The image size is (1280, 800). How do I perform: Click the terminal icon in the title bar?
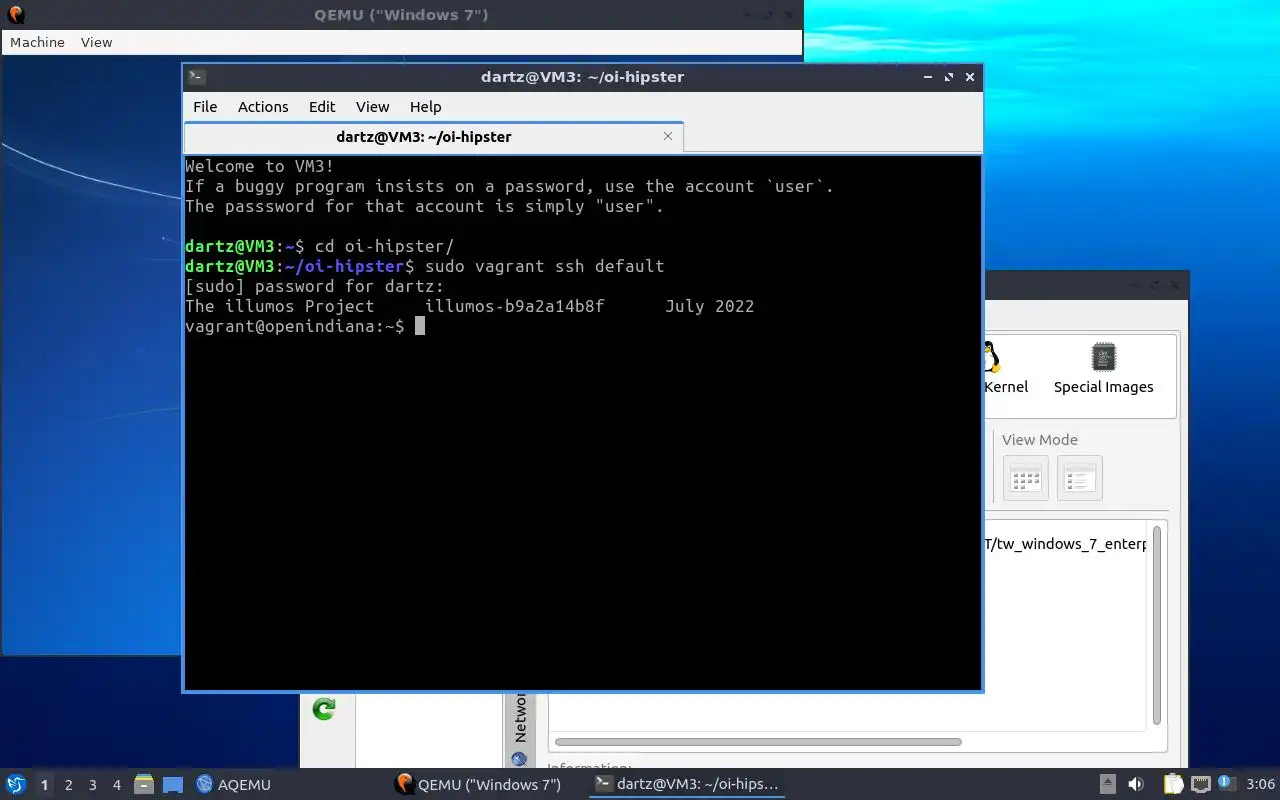click(197, 77)
